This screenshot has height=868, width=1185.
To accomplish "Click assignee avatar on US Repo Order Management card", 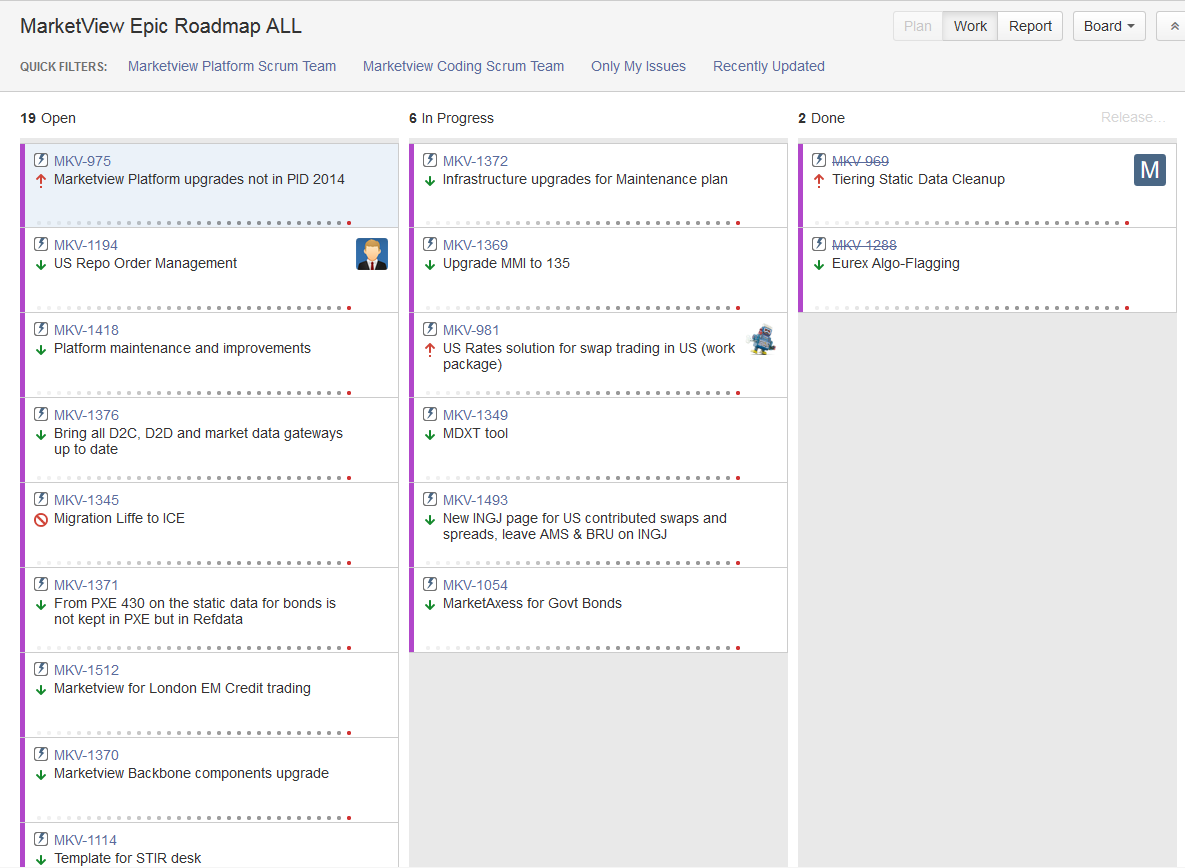I will pos(372,254).
